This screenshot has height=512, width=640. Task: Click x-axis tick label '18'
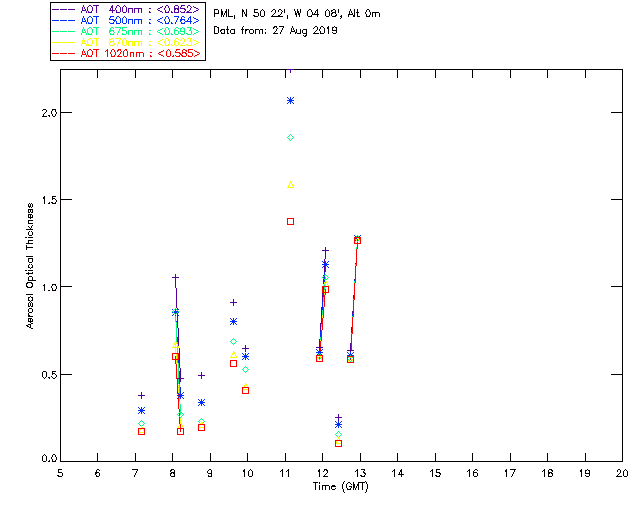pyautogui.click(x=547, y=473)
